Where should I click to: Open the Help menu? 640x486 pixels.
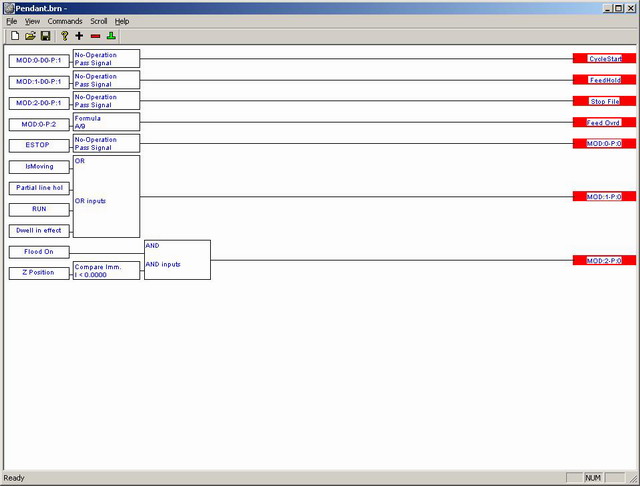[122, 21]
